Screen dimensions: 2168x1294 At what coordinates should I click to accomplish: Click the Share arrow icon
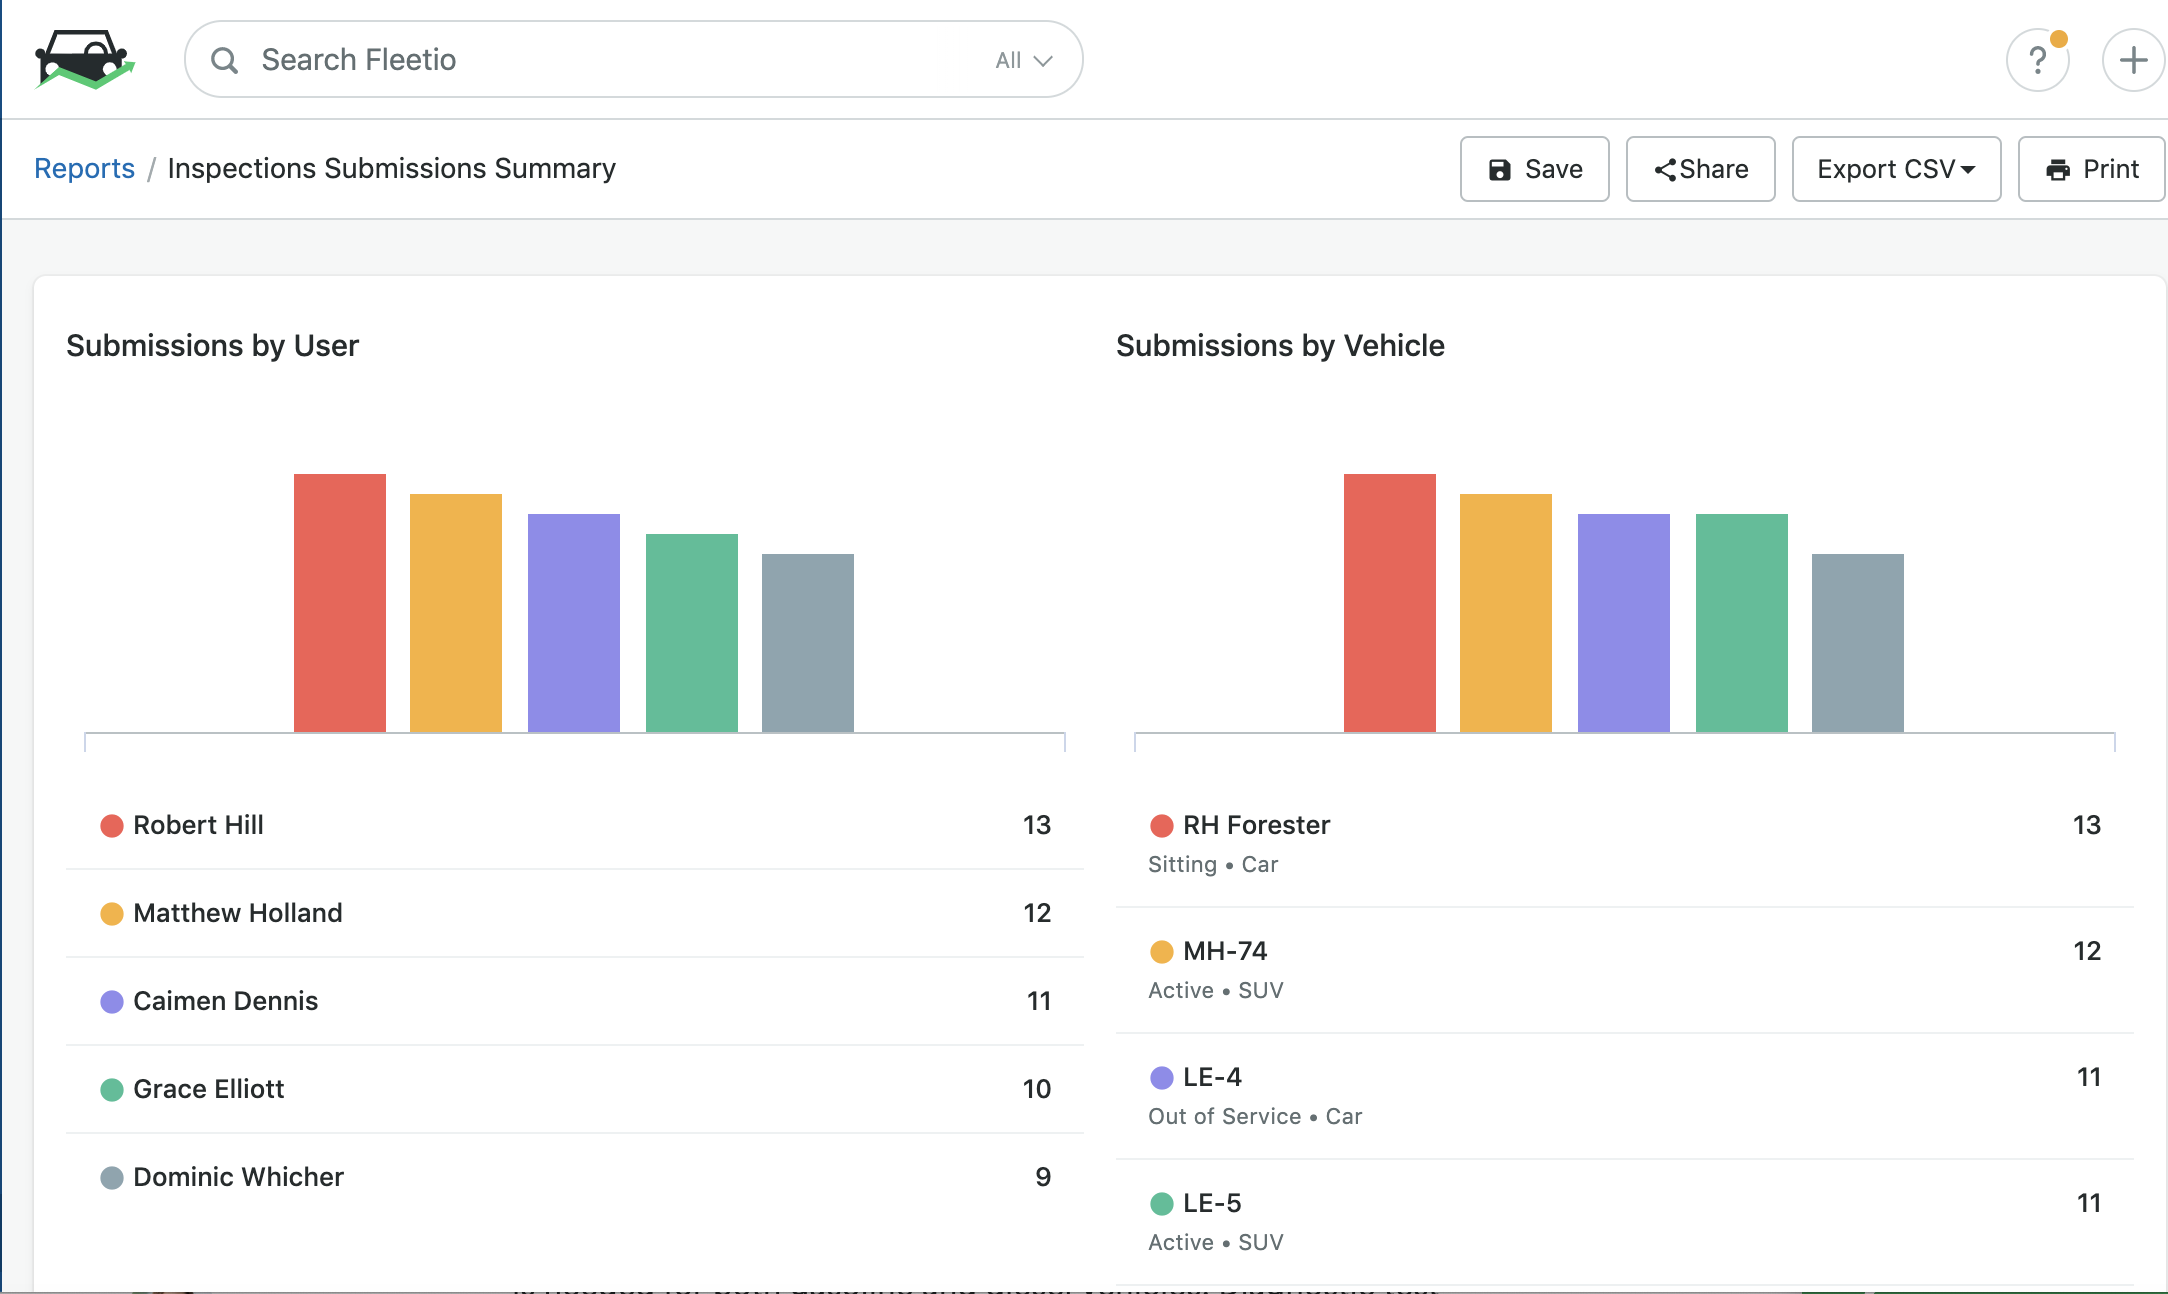point(1664,170)
